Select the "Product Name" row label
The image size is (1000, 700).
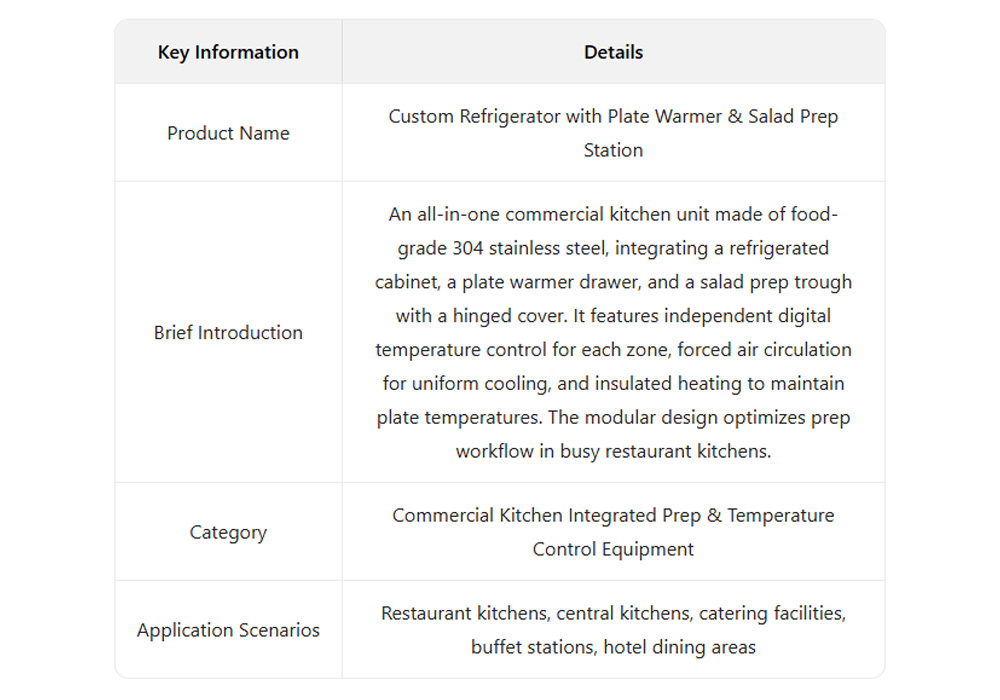(228, 133)
